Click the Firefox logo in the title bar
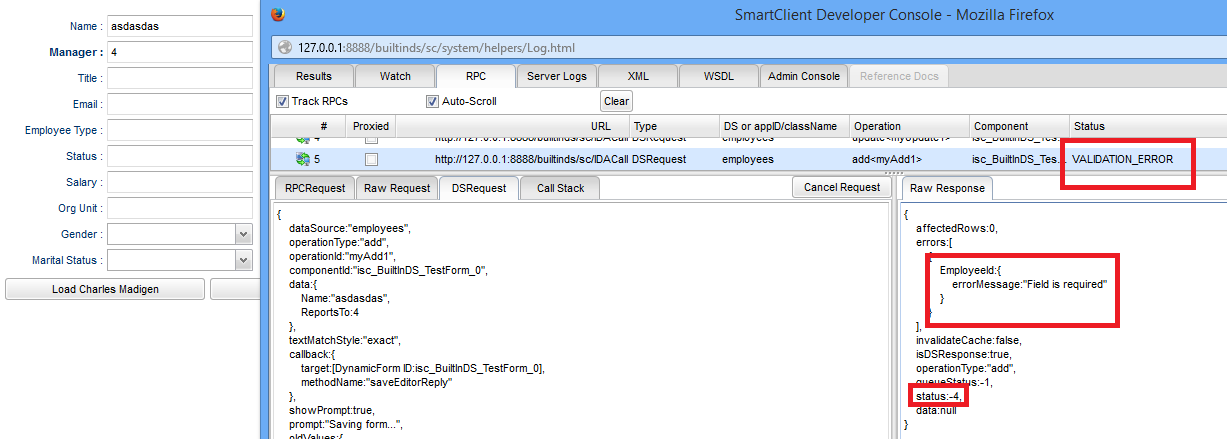Screen dimensions: 1227x439 tap(279, 15)
